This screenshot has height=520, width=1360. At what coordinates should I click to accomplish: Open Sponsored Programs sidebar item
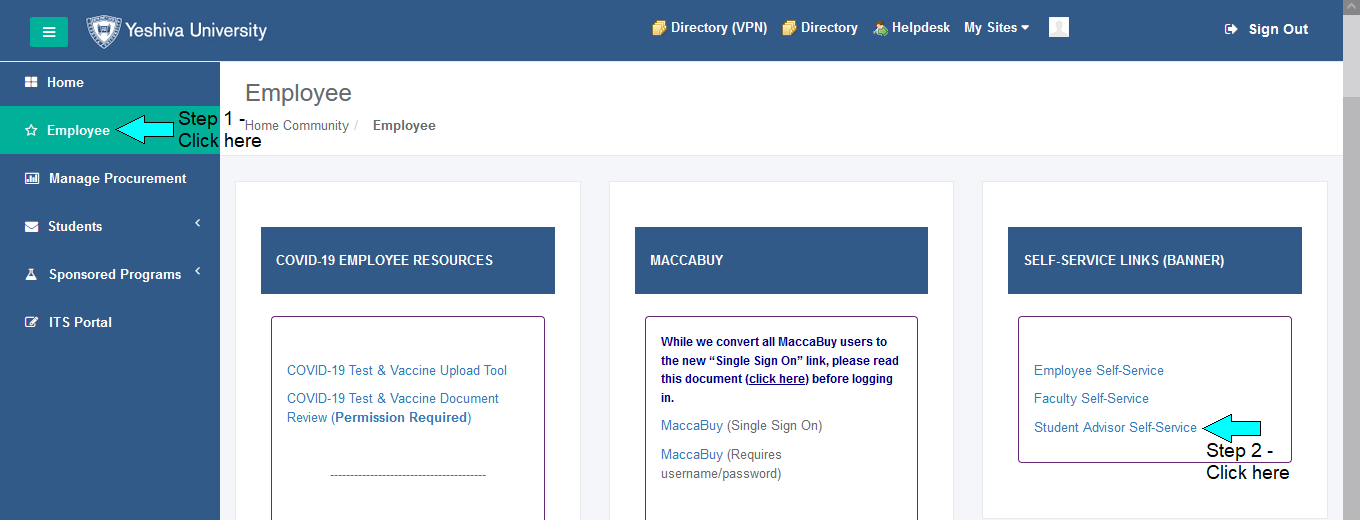click(110, 274)
